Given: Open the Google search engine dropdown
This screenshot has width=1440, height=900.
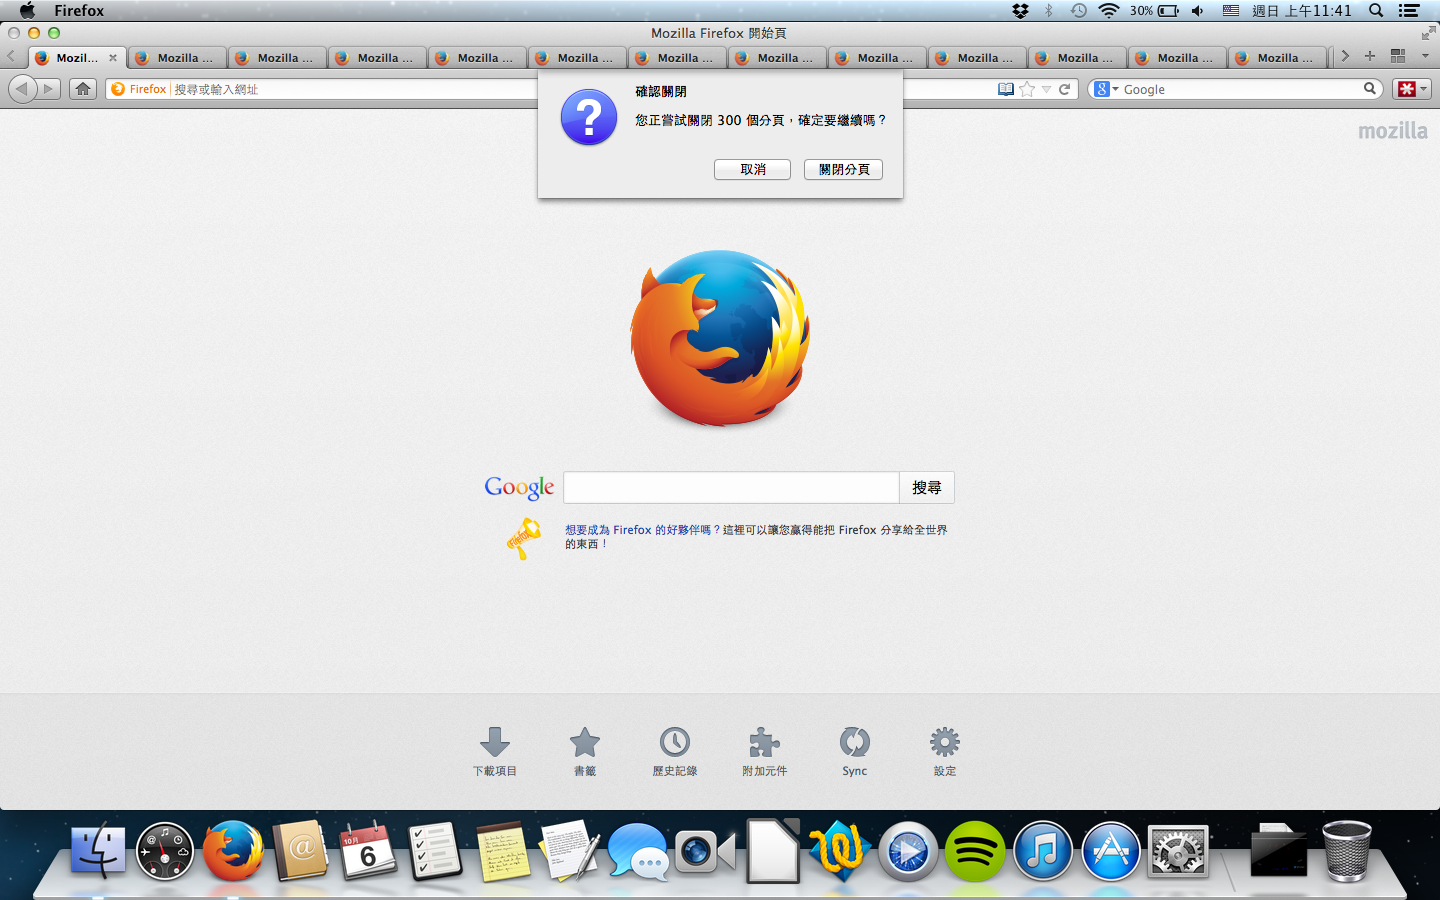Looking at the screenshot, I should click(x=1106, y=89).
